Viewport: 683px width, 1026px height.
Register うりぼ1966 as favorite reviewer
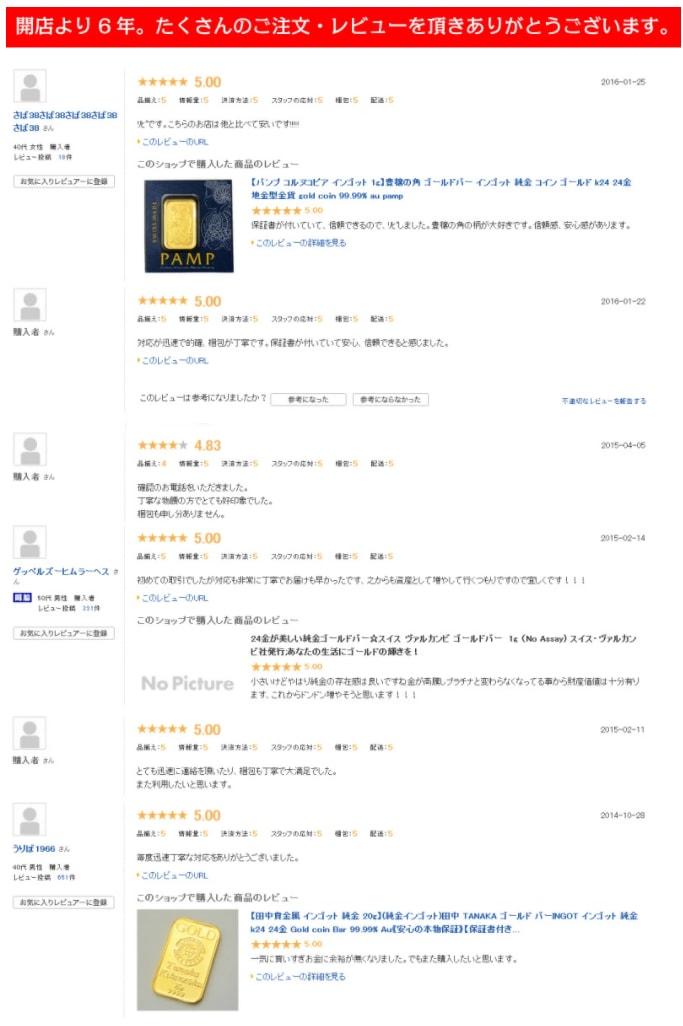[64, 902]
